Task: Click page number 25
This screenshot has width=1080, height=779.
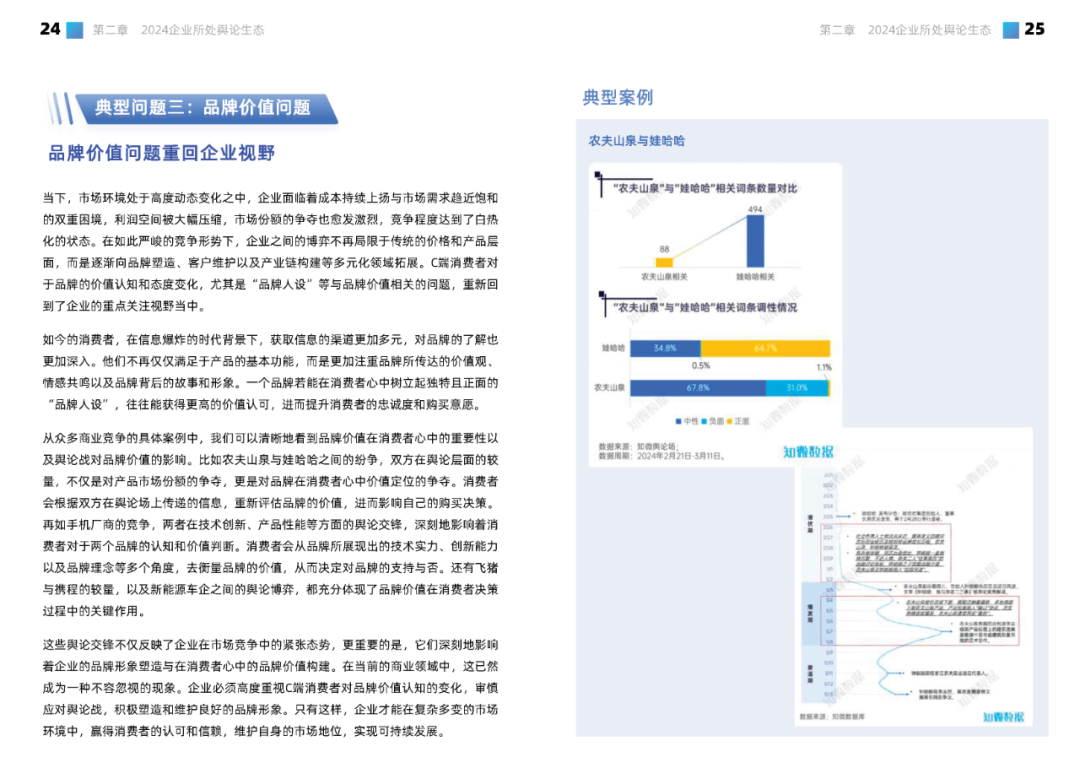Action: point(1035,29)
